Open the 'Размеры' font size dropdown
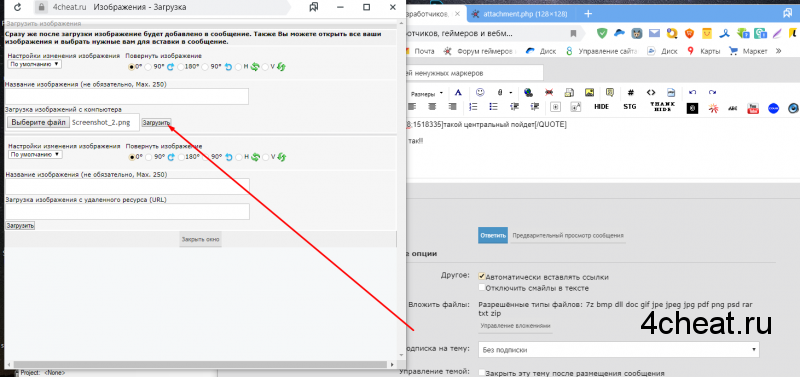 [x=427, y=94]
